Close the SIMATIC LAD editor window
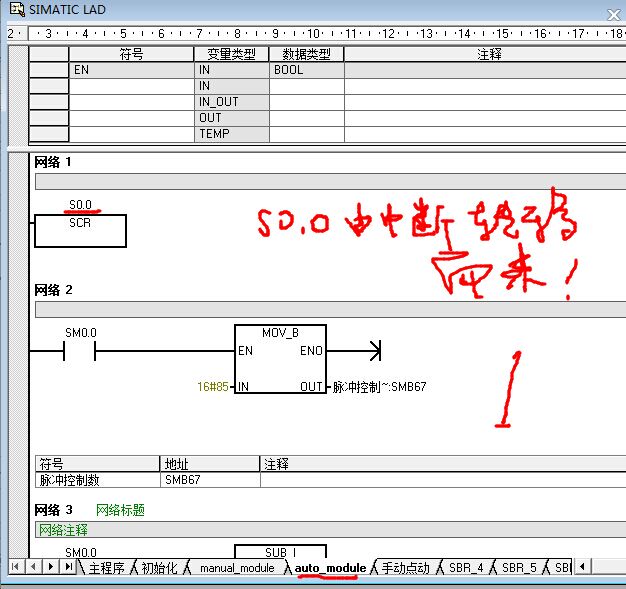This screenshot has width=626, height=589. coord(613,15)
